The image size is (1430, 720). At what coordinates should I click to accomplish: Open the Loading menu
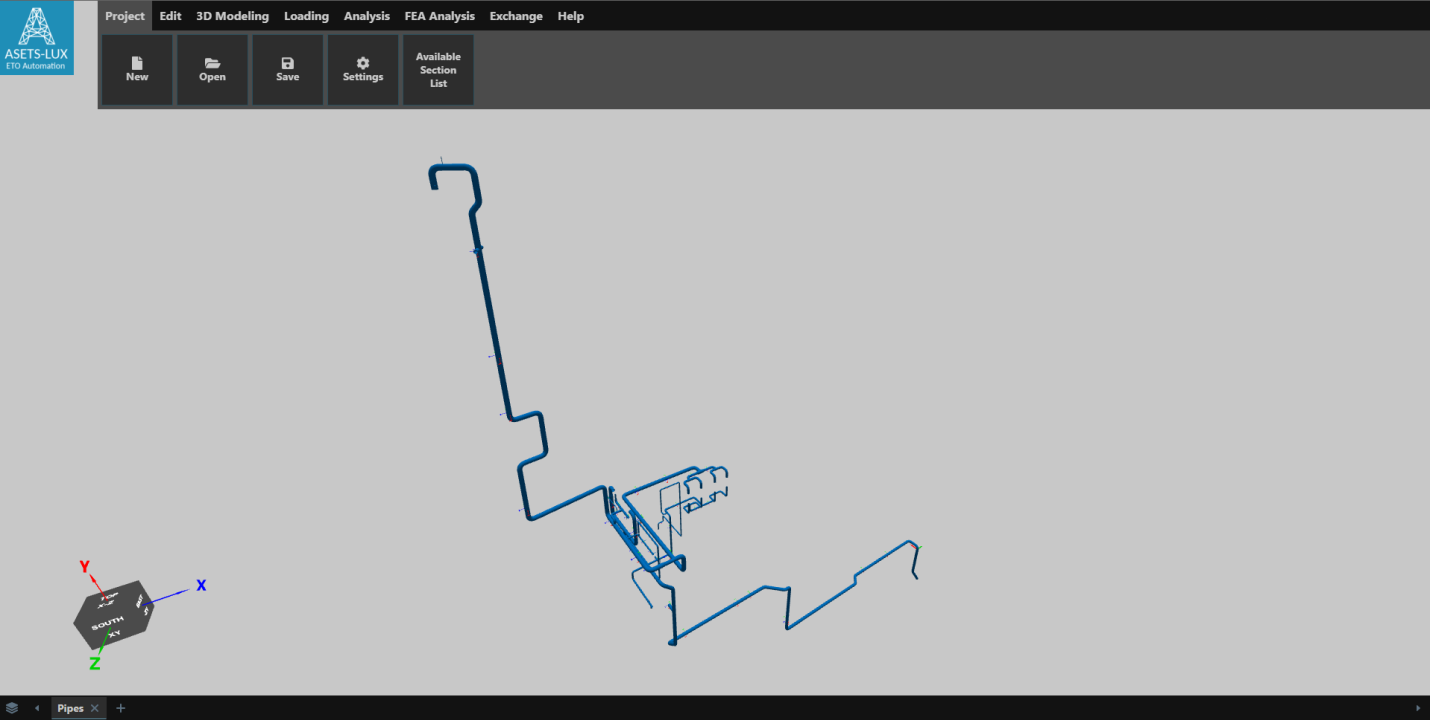[x=306, y=16]
